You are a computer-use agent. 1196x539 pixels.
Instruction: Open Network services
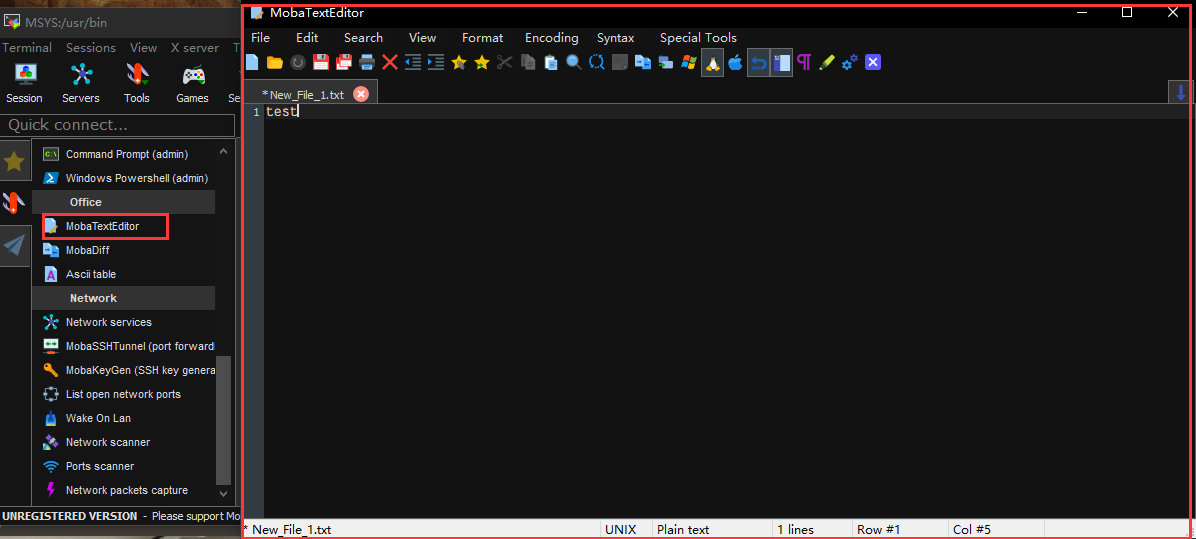pos(98,322)
